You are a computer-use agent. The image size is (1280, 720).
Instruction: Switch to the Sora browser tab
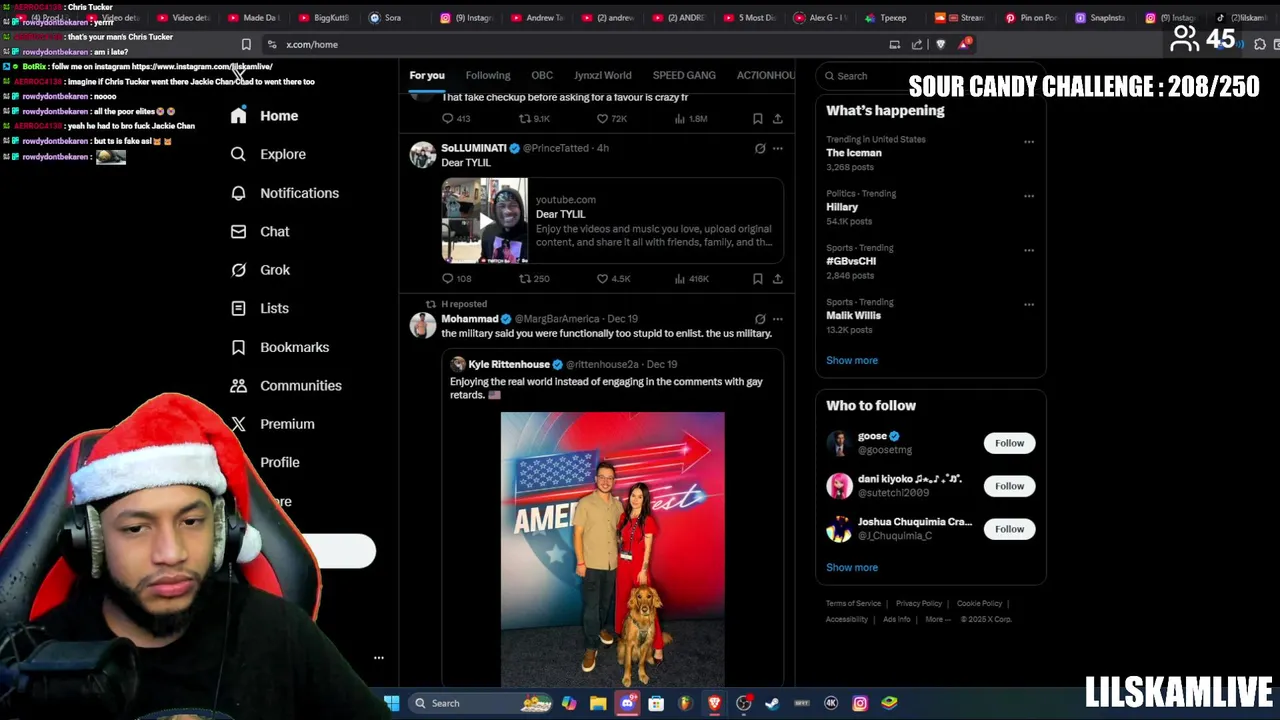pos(386,17)
